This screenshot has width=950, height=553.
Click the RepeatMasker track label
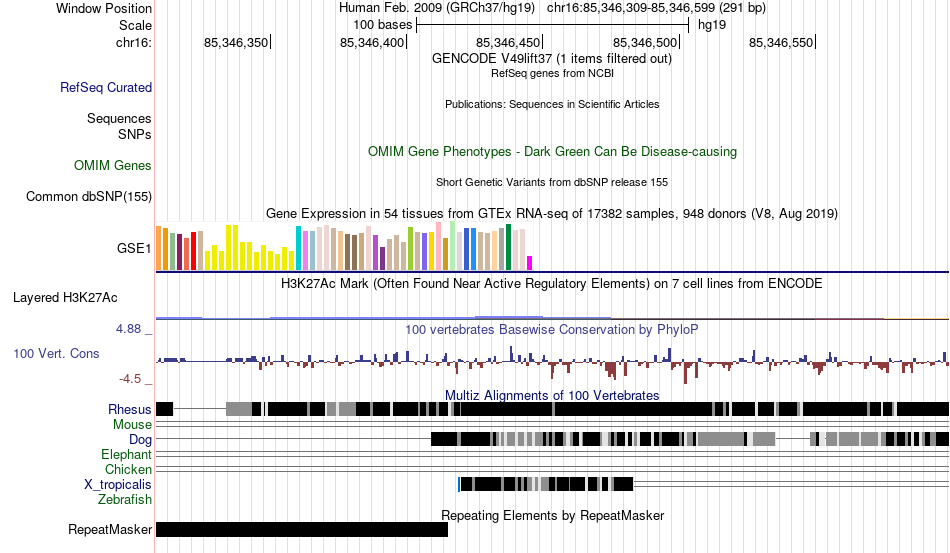click(110, 529)
